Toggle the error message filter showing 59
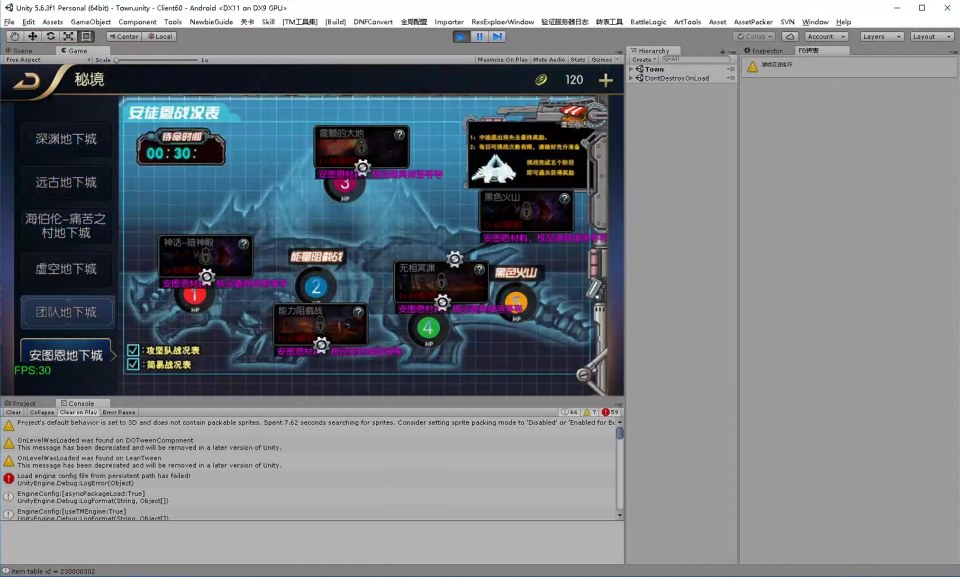The height and width of the screenshot is (577, 960). (609, 412)
